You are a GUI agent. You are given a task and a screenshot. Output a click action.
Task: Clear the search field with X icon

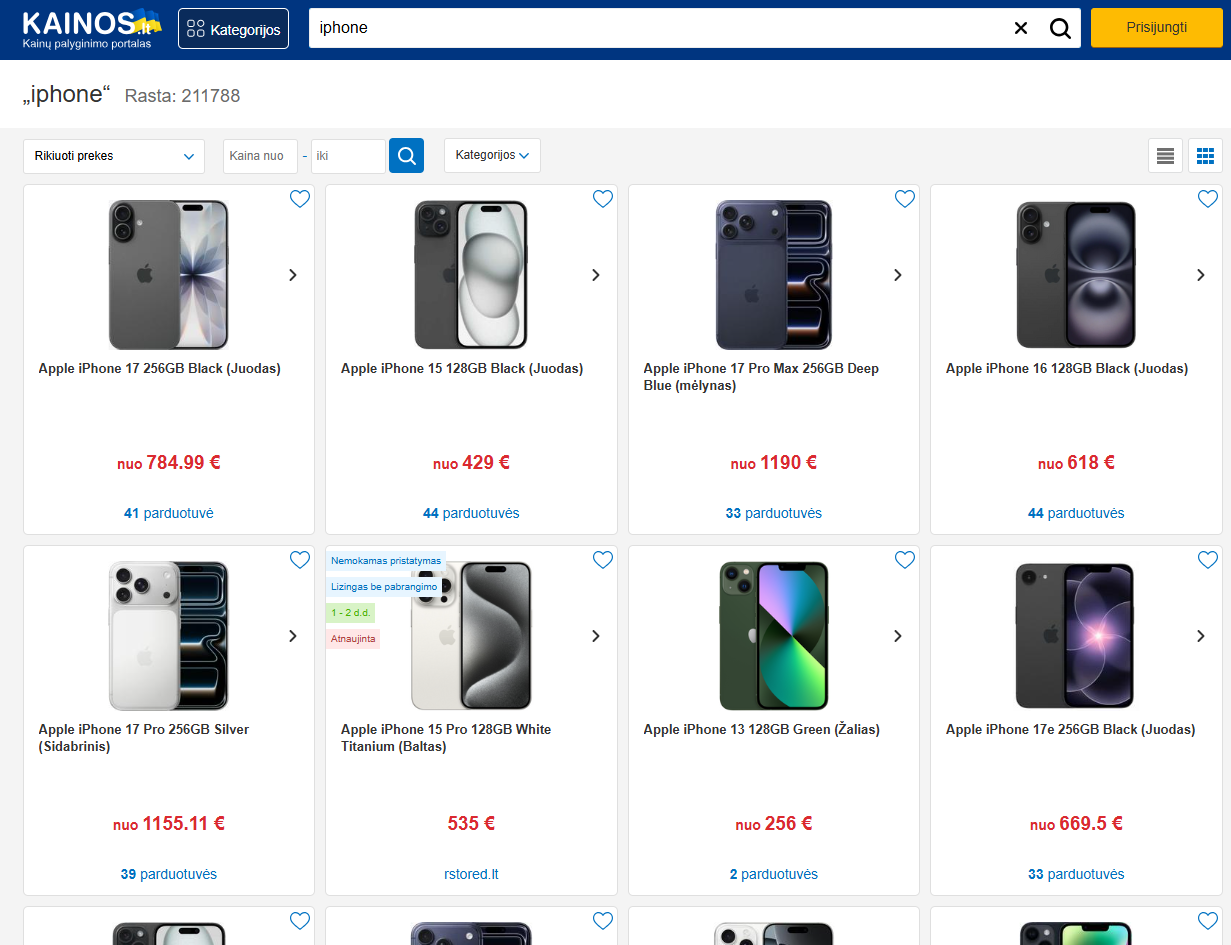[1021, 28]
